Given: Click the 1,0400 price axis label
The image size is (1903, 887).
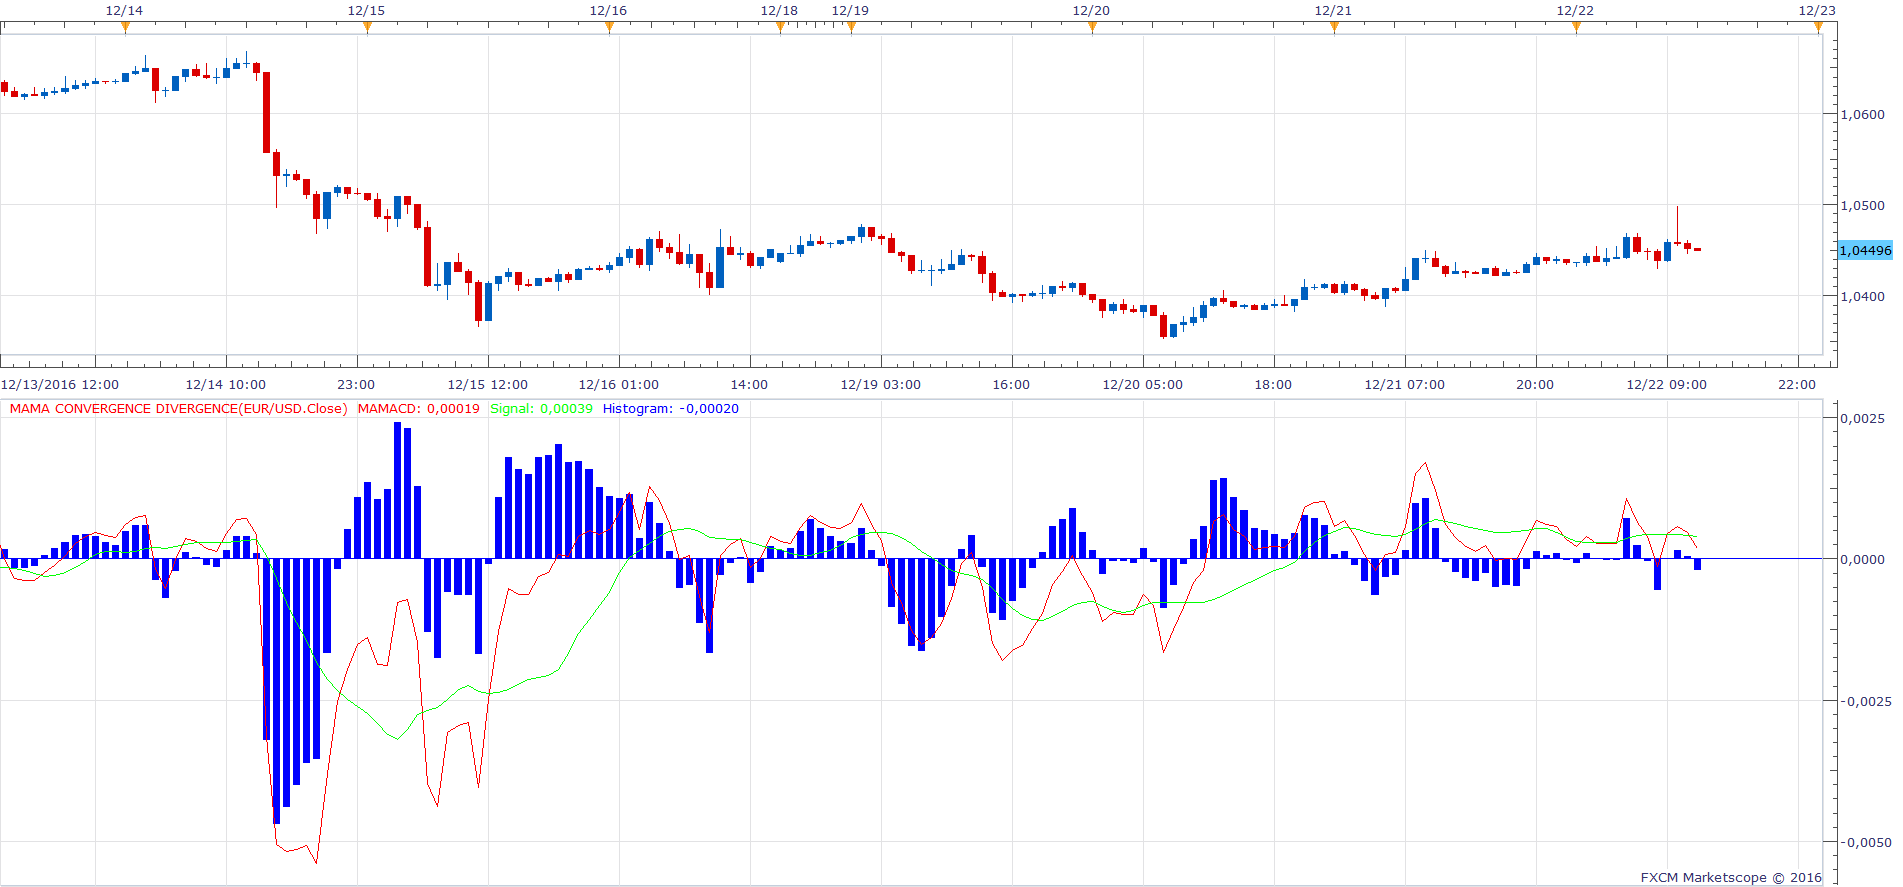Looking at the screenshot, I should pos(1862,296).
